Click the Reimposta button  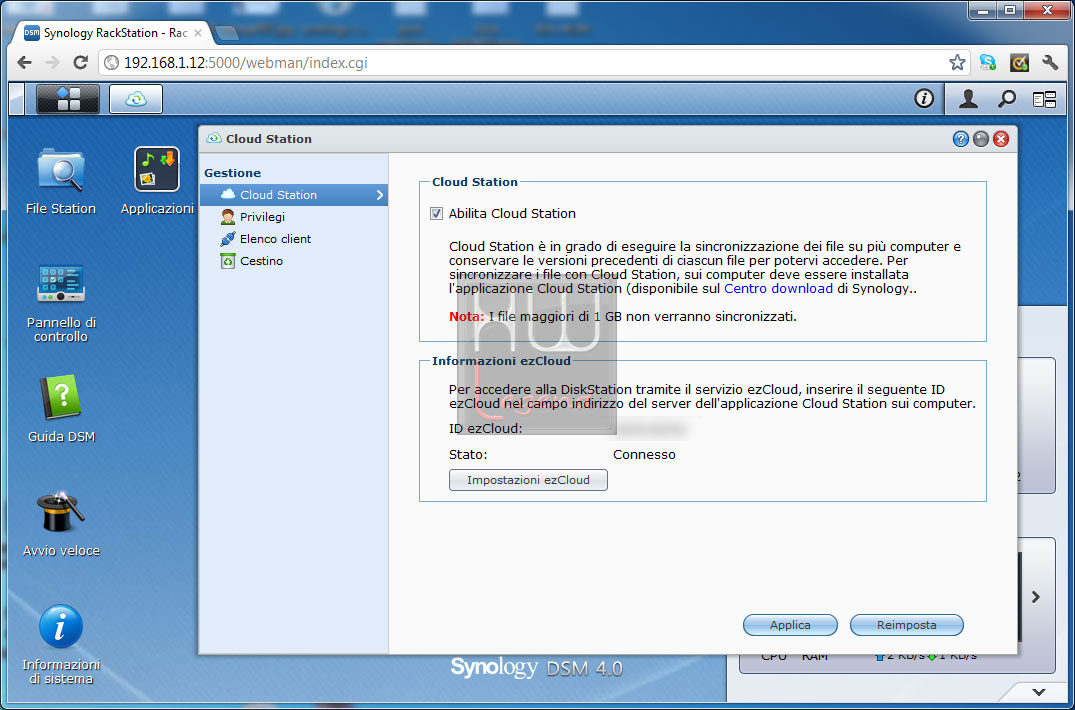(906, 625)
